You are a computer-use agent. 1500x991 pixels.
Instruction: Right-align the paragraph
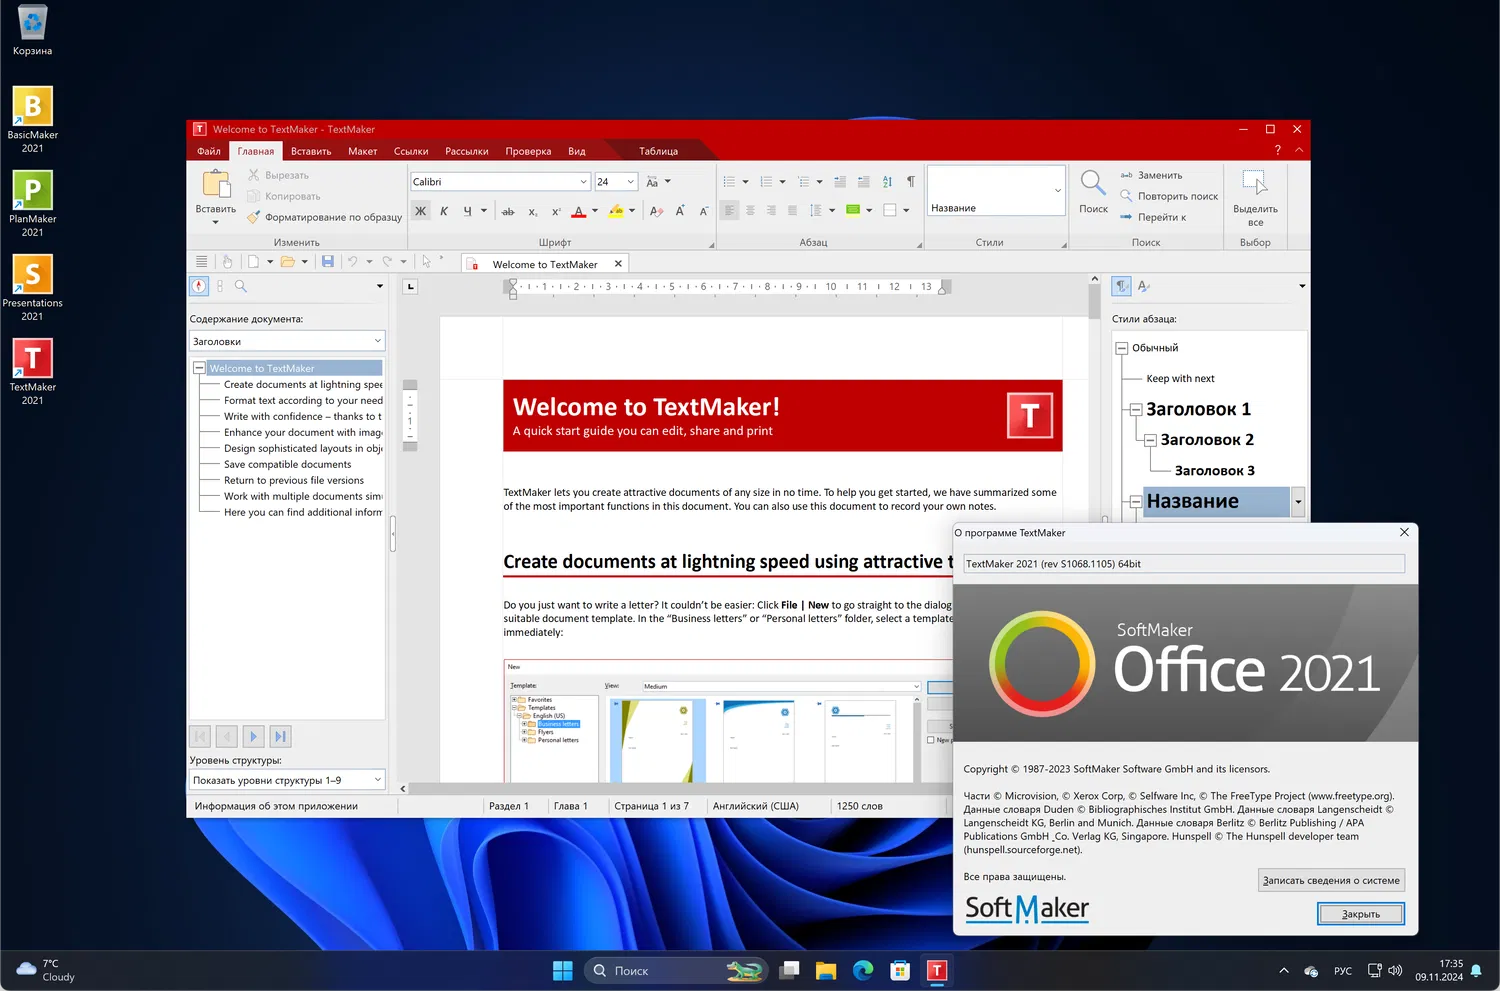tap(771, 211)
